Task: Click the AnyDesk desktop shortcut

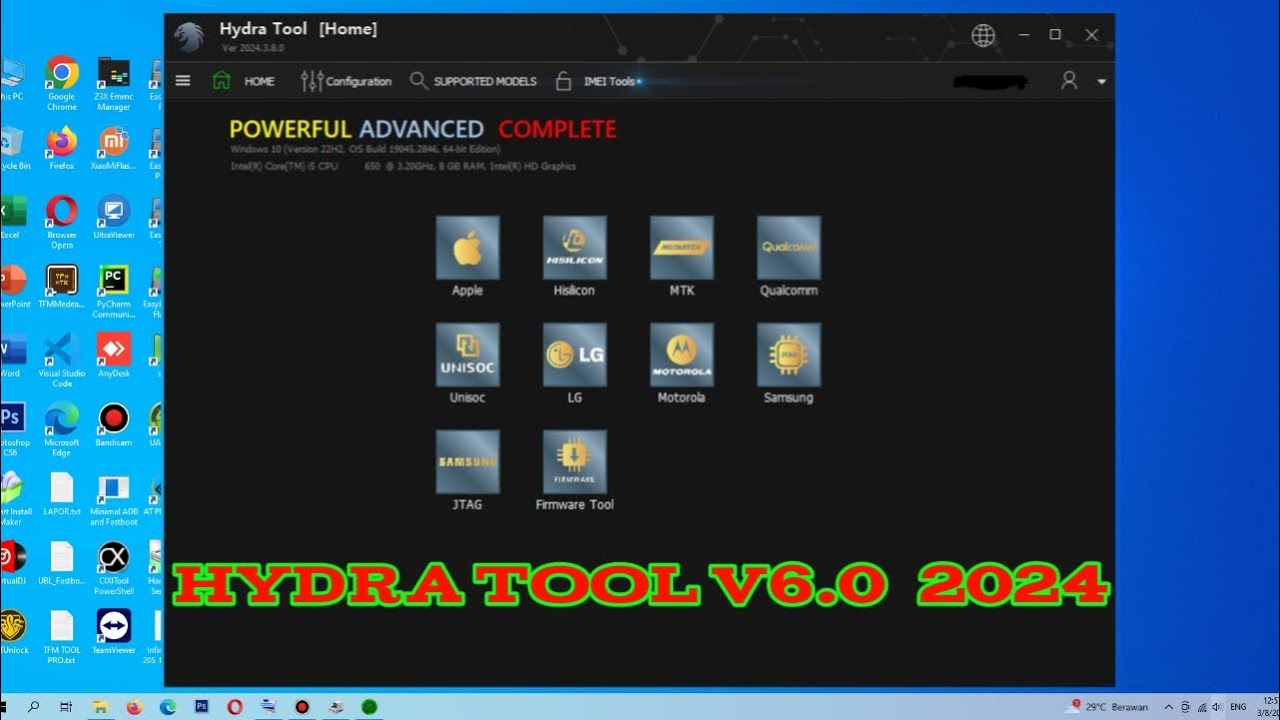Action: click(113, 355)
